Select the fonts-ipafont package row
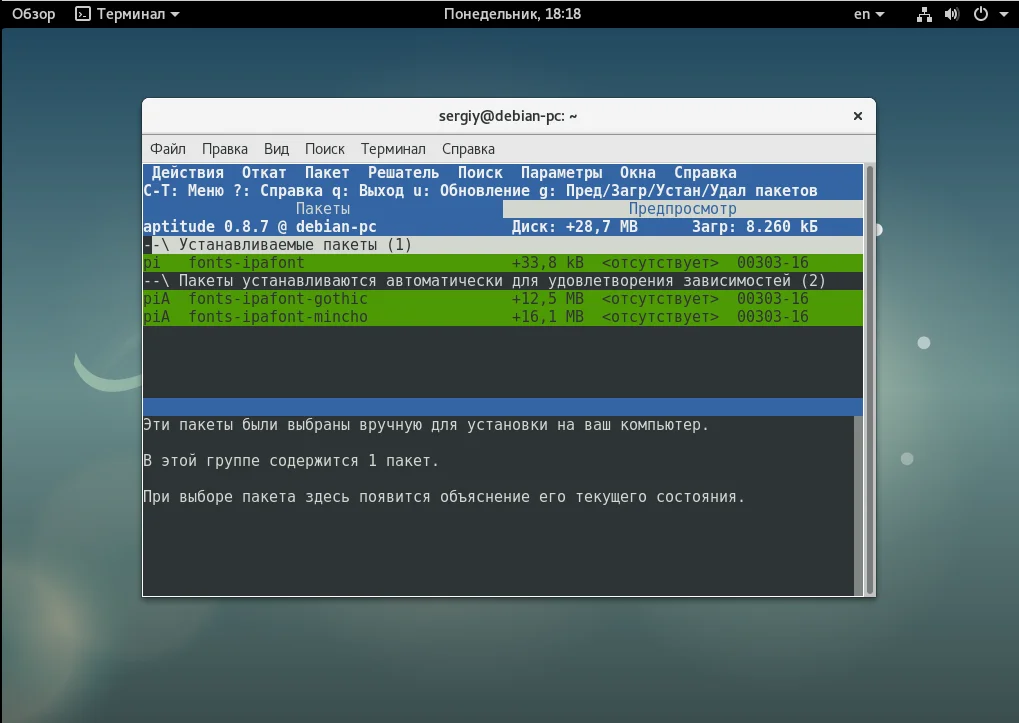The width and height of the screenshot is (1019, 723). click(x=503, y=262)
